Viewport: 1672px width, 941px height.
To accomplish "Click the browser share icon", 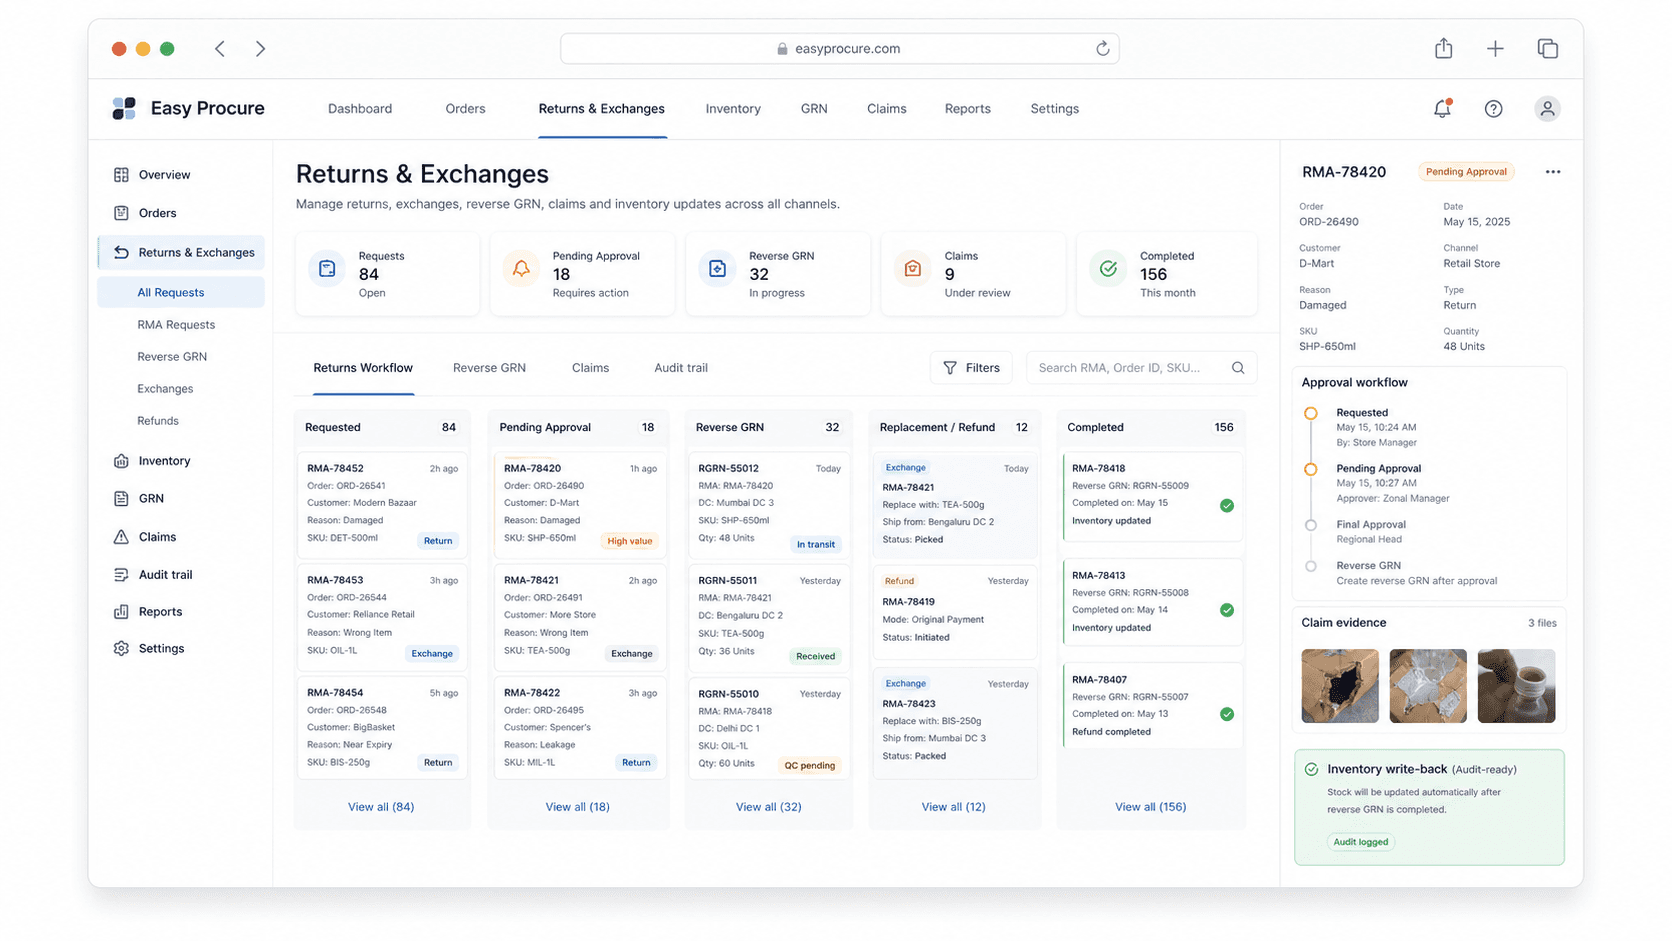I will tap(1443, 48).
